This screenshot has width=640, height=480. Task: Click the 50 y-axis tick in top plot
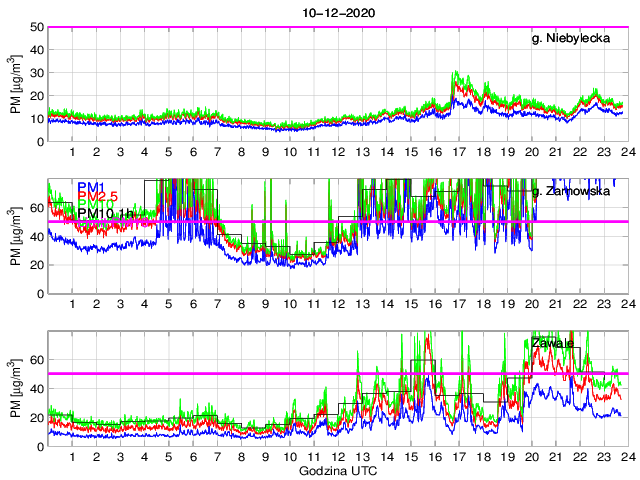click(35, 27)
